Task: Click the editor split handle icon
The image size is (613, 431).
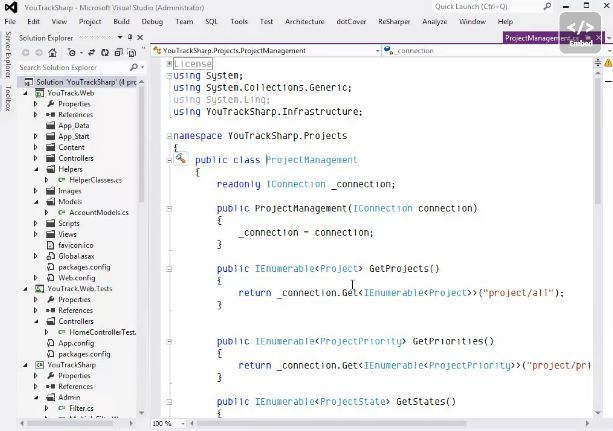Action: (598, 63)
